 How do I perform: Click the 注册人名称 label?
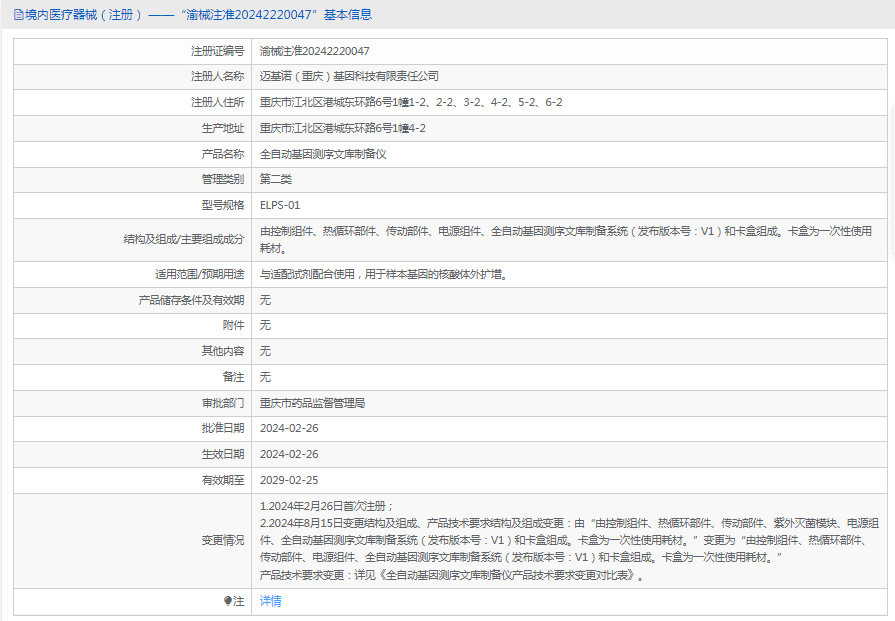[x=217, y=76]
